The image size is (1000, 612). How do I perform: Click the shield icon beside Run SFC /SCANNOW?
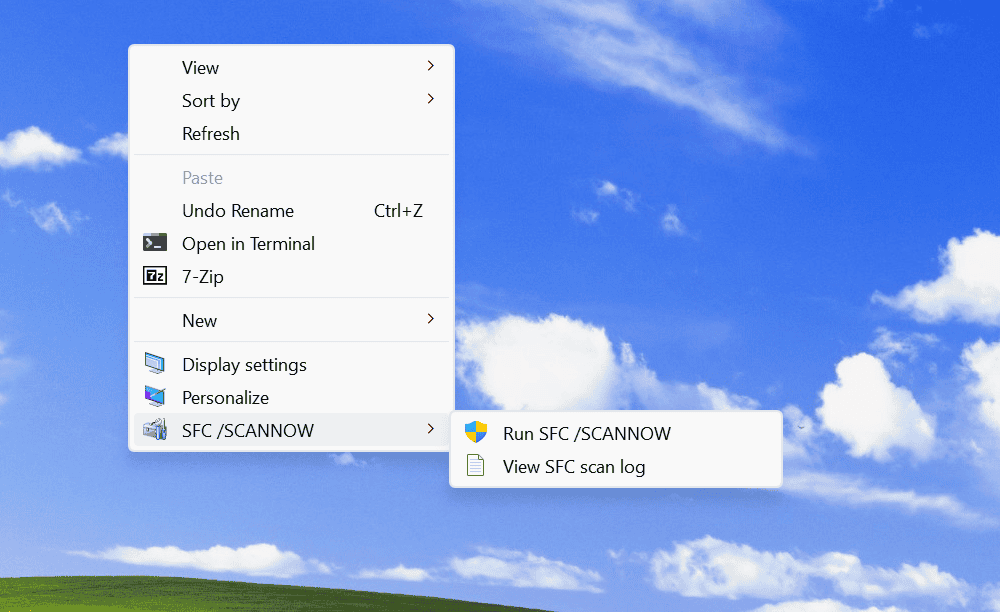476,432
